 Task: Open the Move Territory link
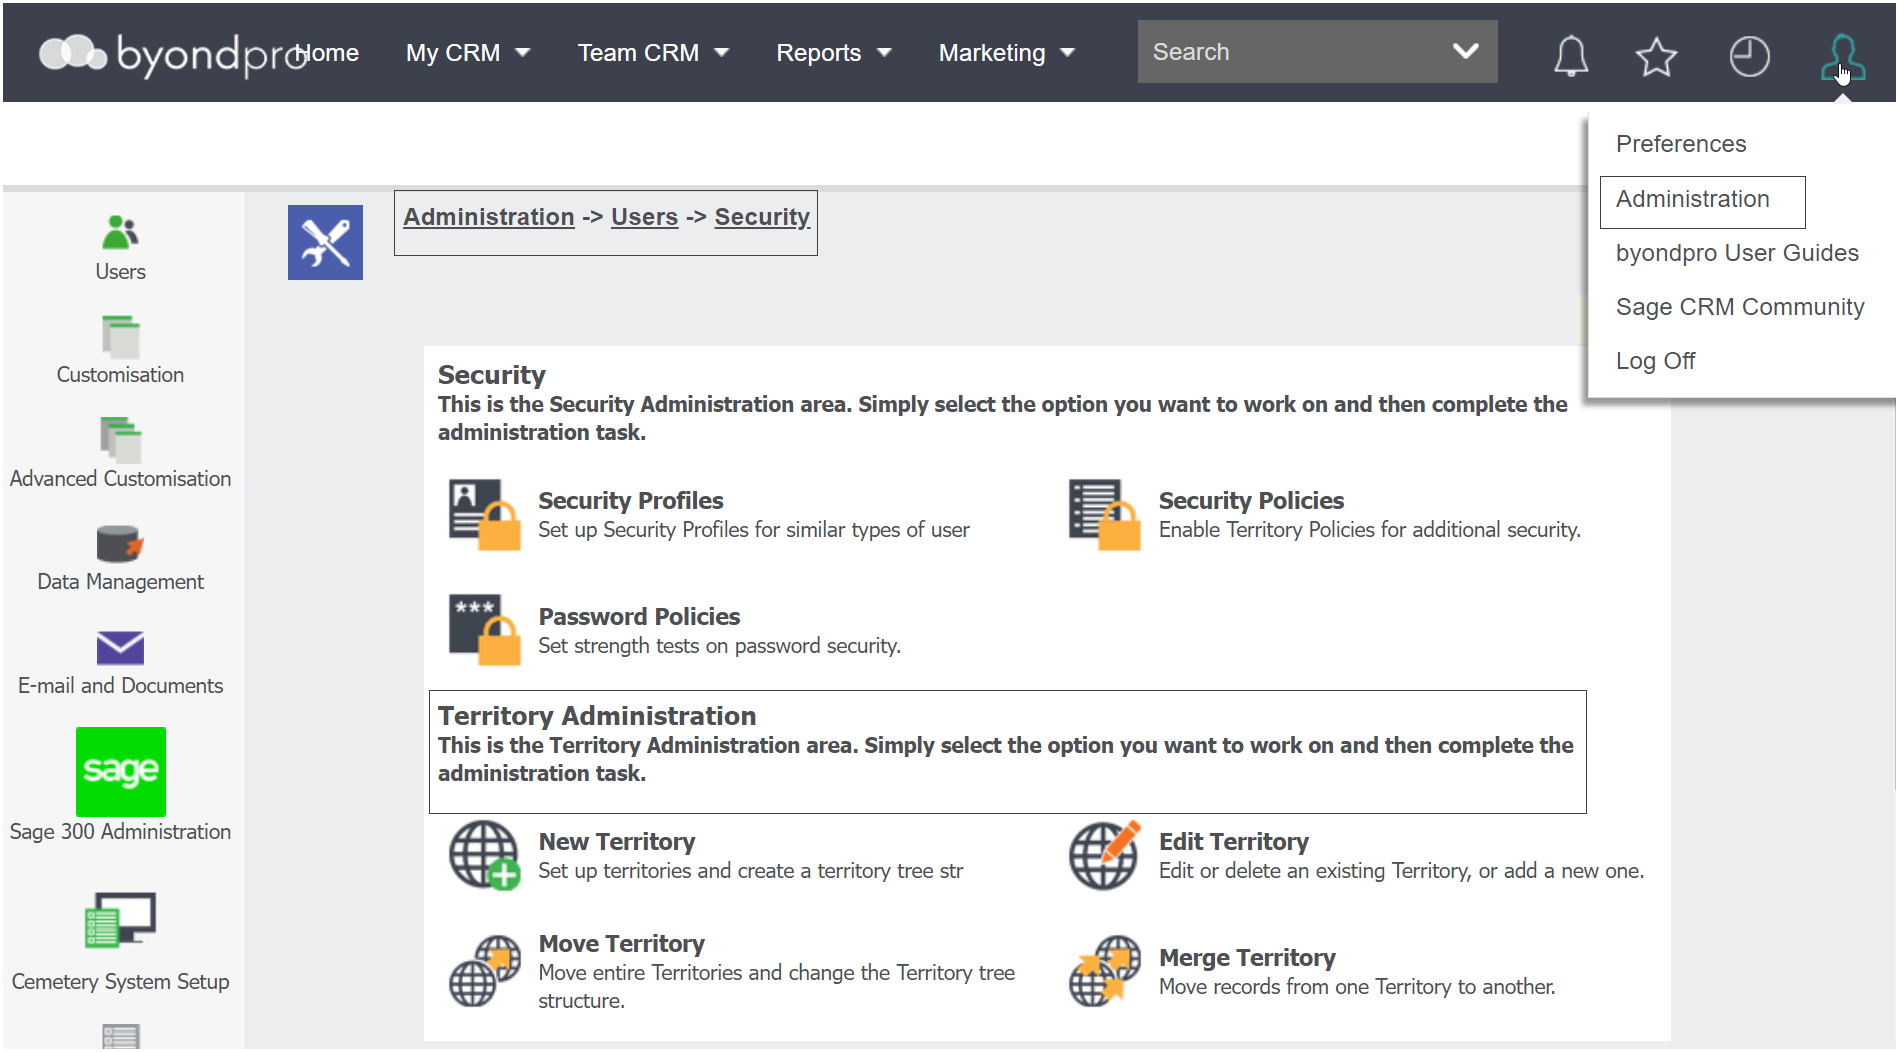coord(621,943)
